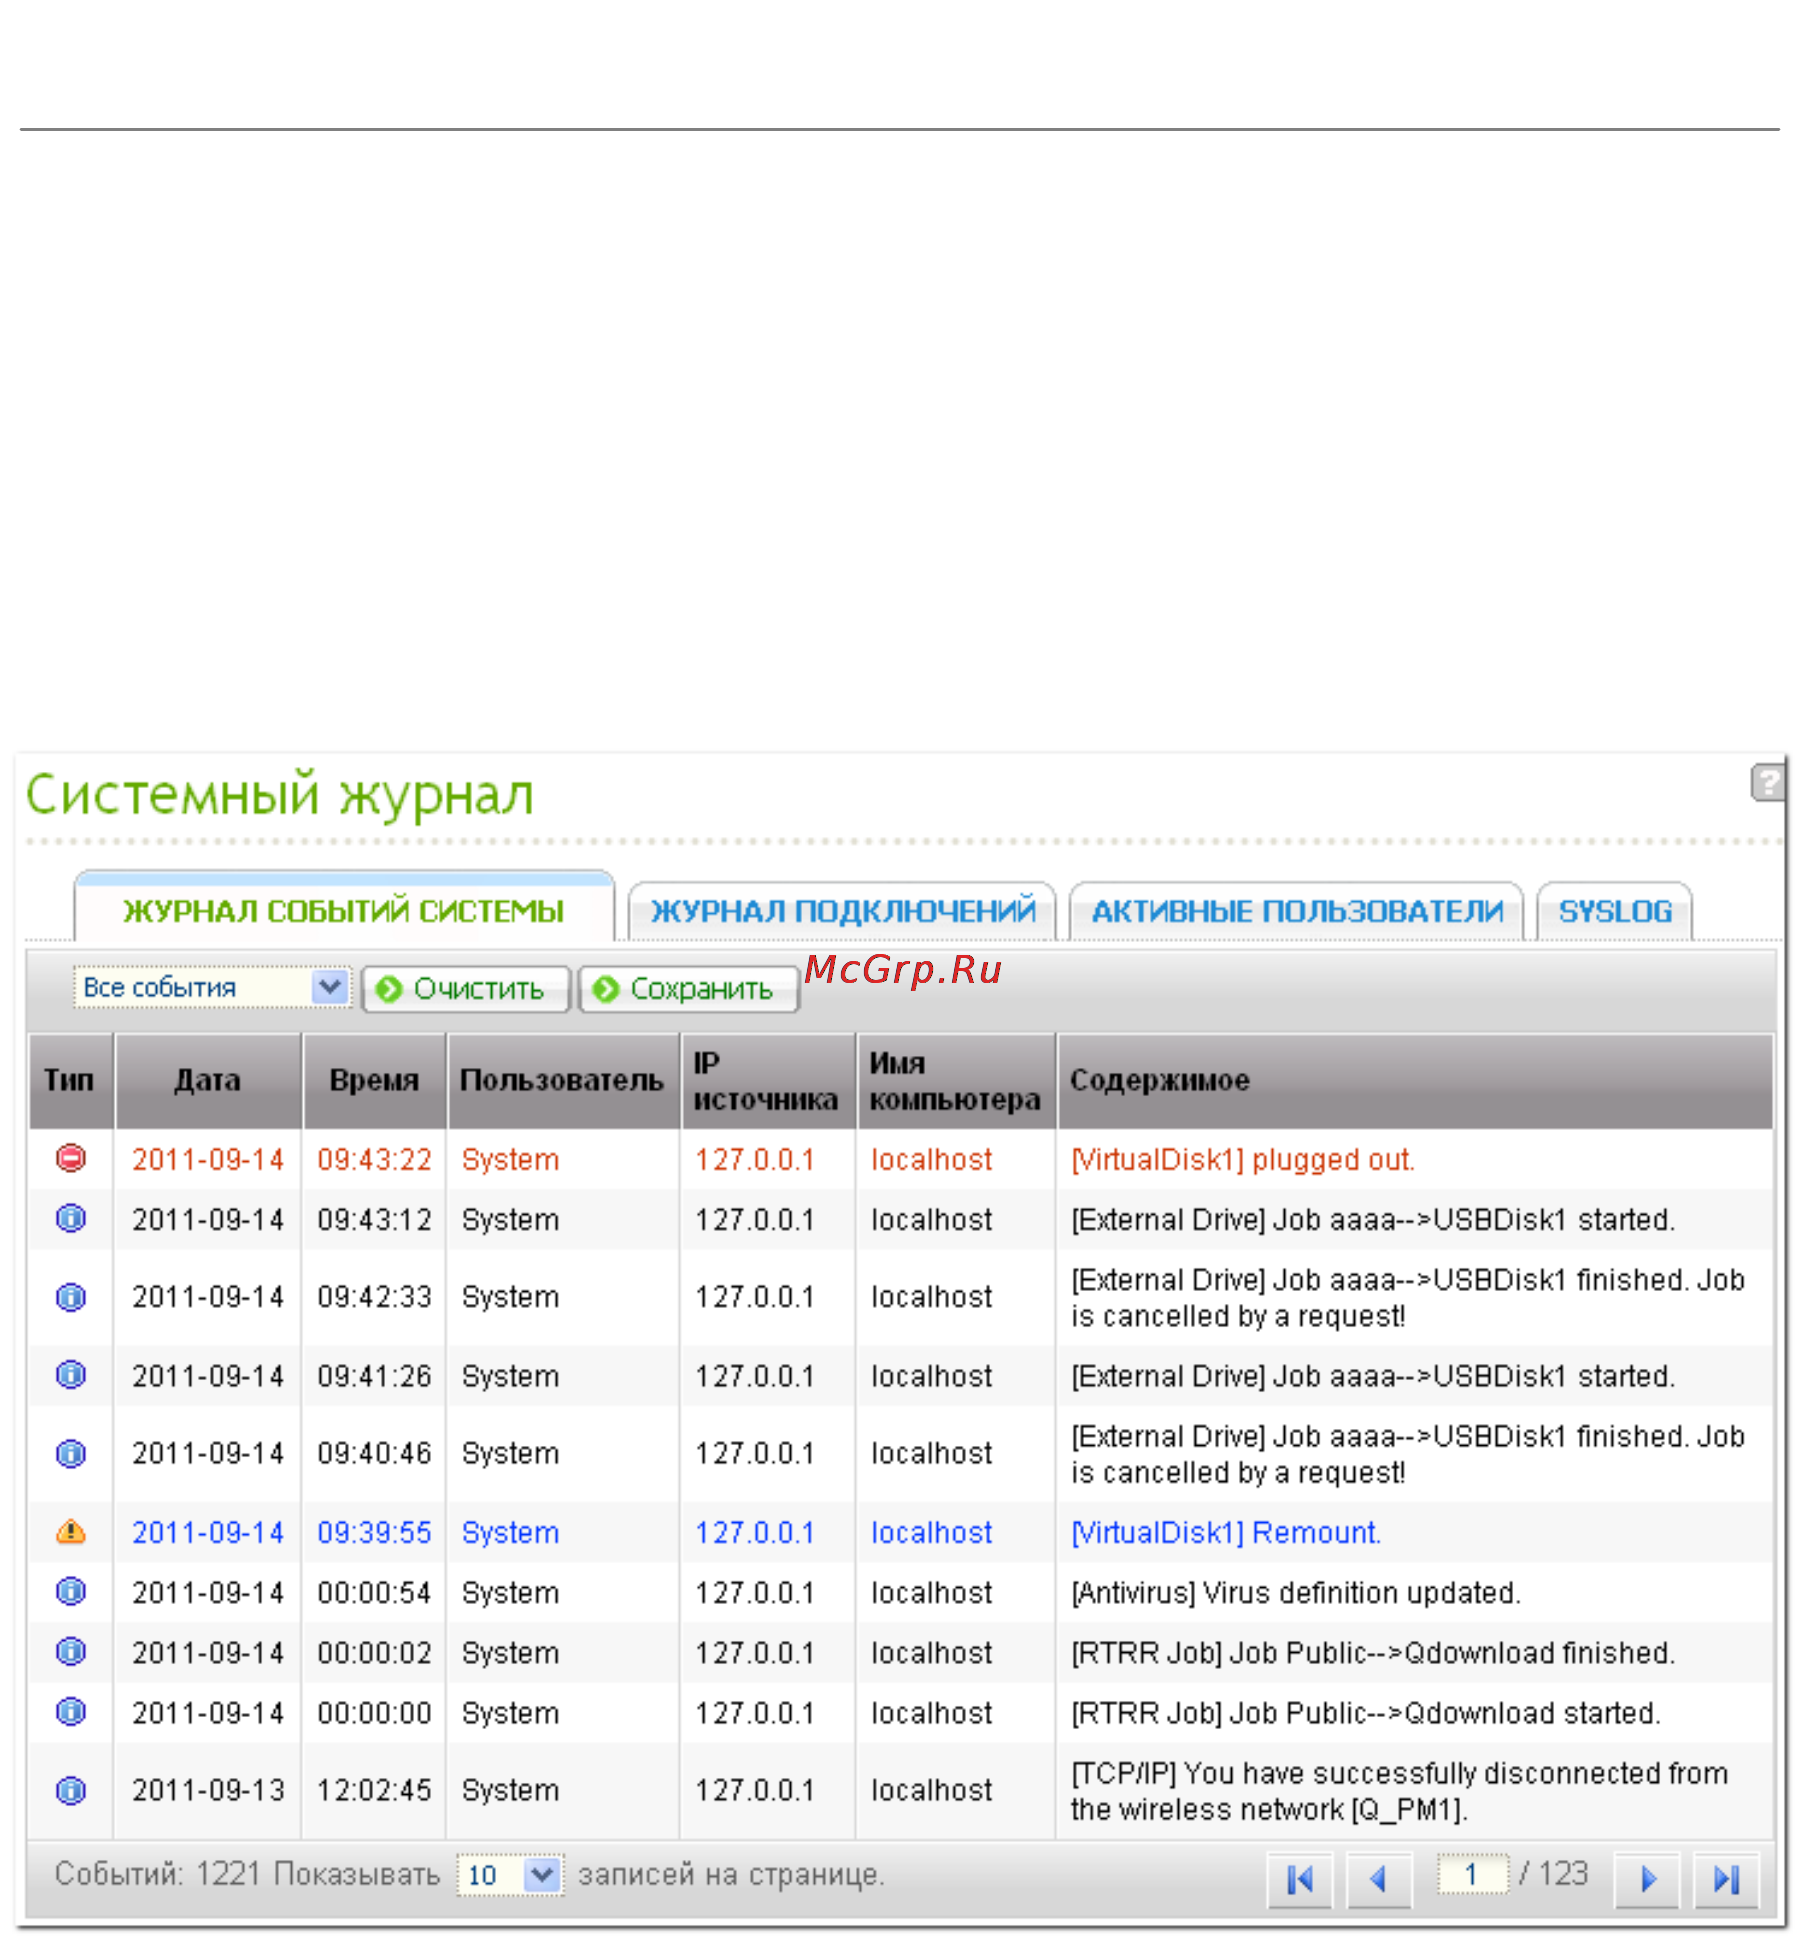Click 'Событий: 1221' status text

[x=157, y=1874]
